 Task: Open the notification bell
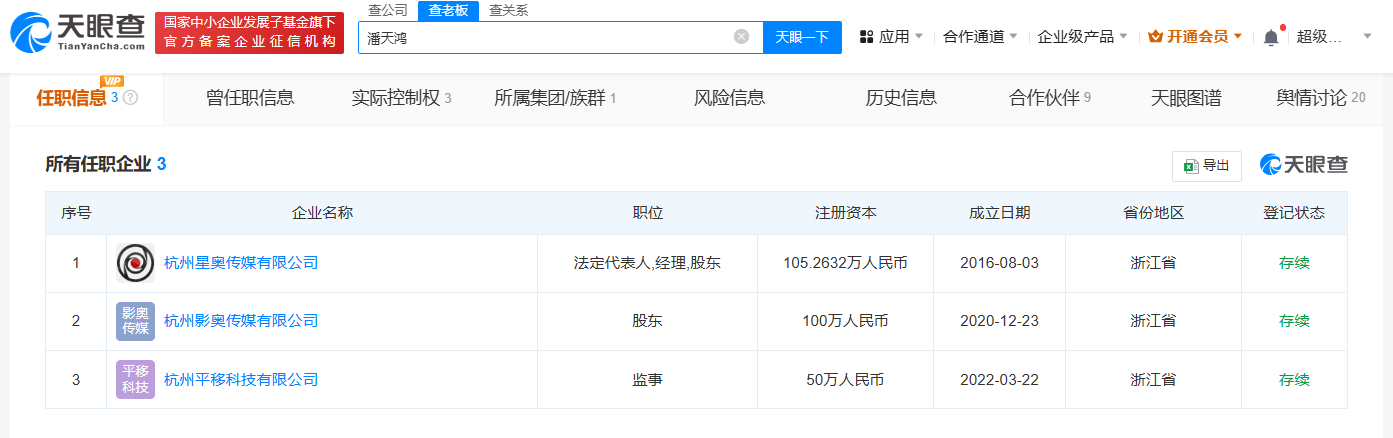[1271, 37]
